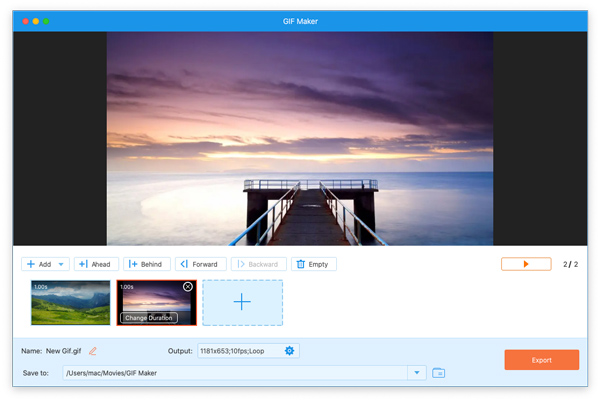The image size is (600, 401).
Task: Click the Save to path field
Action: [x=235, y=373]
